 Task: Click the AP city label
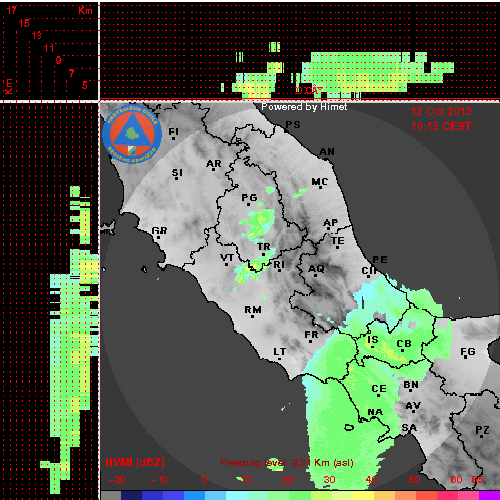pos(331,223)
